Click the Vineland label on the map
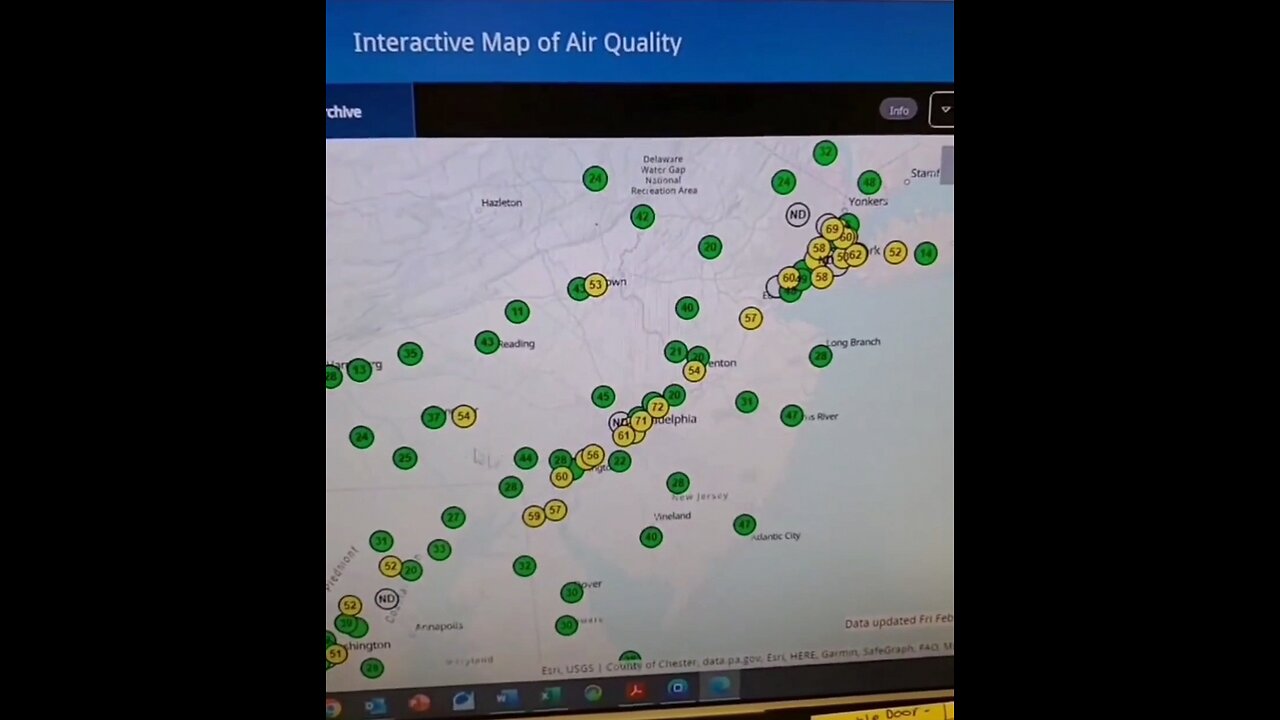Viewport: 1280px width, 720px height. tap(672, 516)
